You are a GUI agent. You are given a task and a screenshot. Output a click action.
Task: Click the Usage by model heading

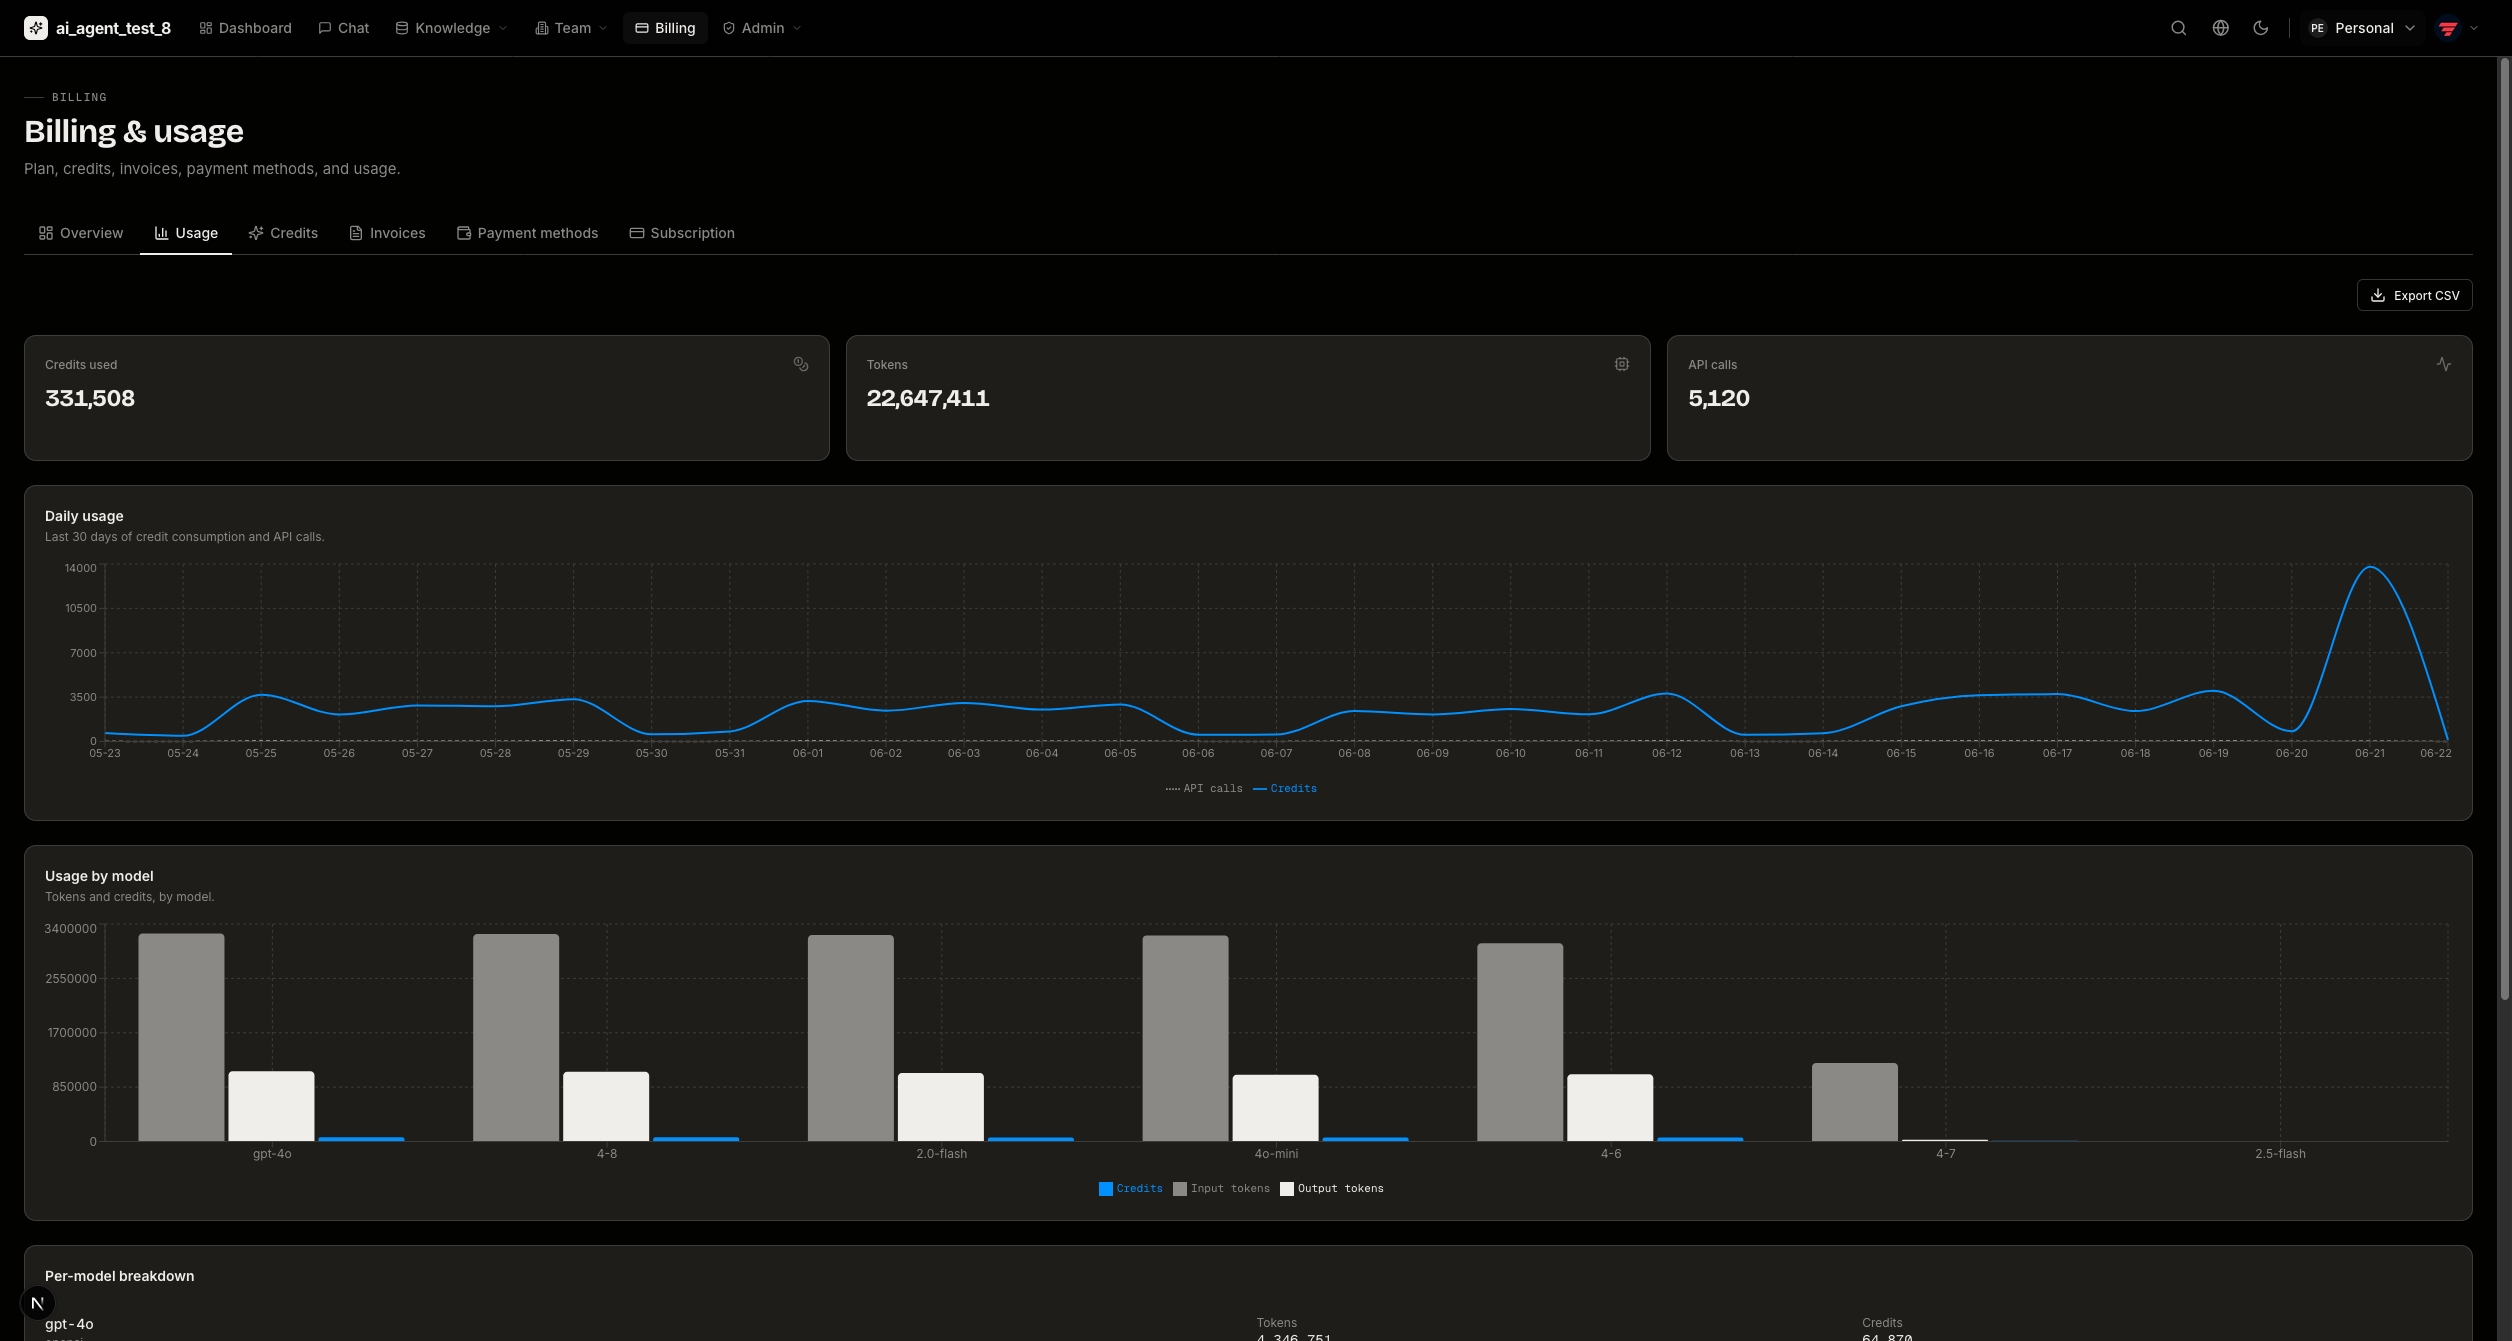coord(99,876)
